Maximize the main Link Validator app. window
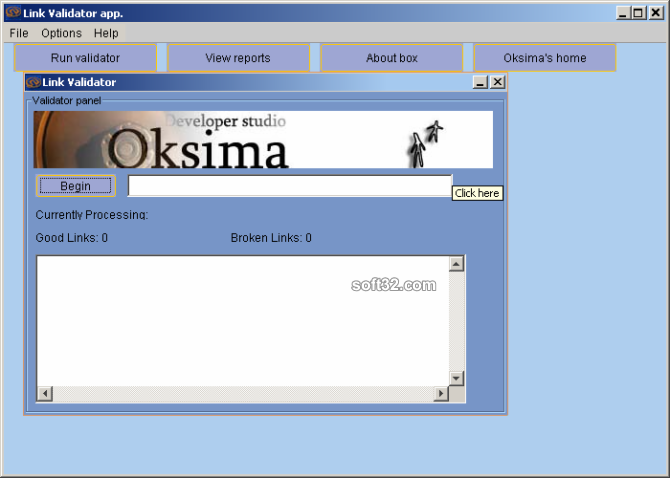 point(640,13)
